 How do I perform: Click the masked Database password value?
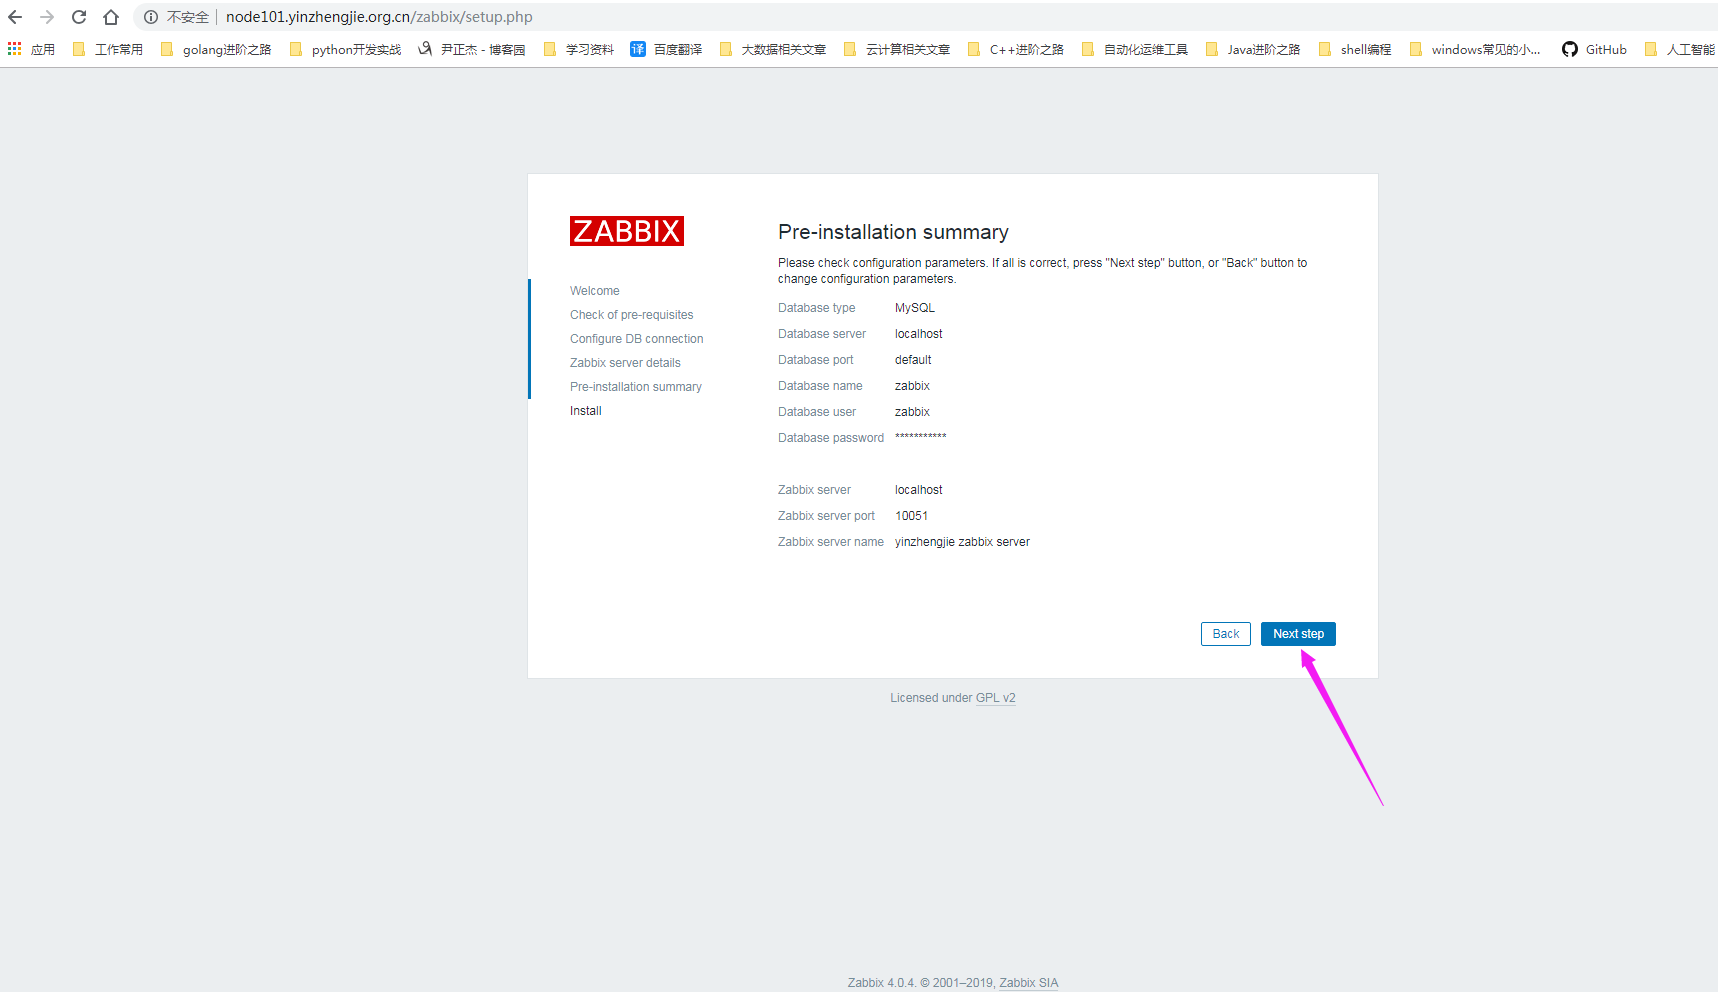921,437
